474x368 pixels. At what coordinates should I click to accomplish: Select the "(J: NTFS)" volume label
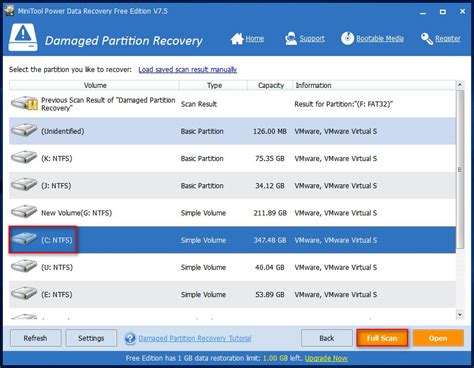56,186
